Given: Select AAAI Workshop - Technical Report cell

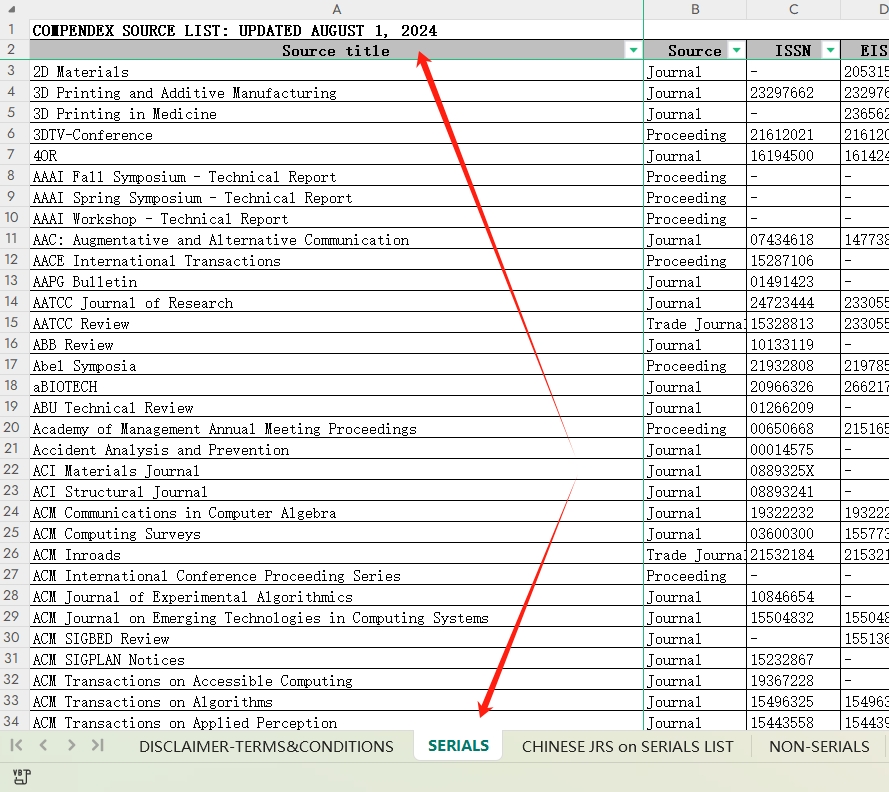Looking at the screenshot, I should coord(336,218).
